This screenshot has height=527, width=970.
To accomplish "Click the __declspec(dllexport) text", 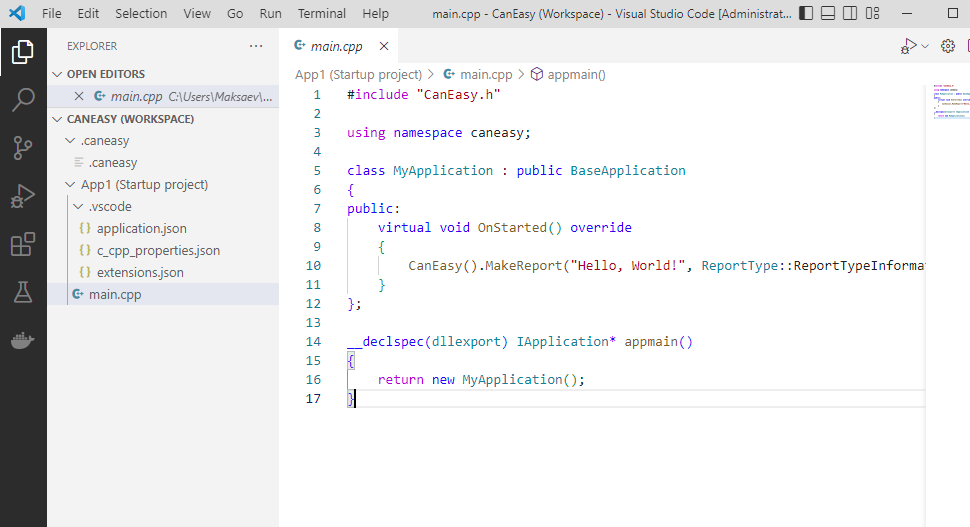I will [427, 342].
